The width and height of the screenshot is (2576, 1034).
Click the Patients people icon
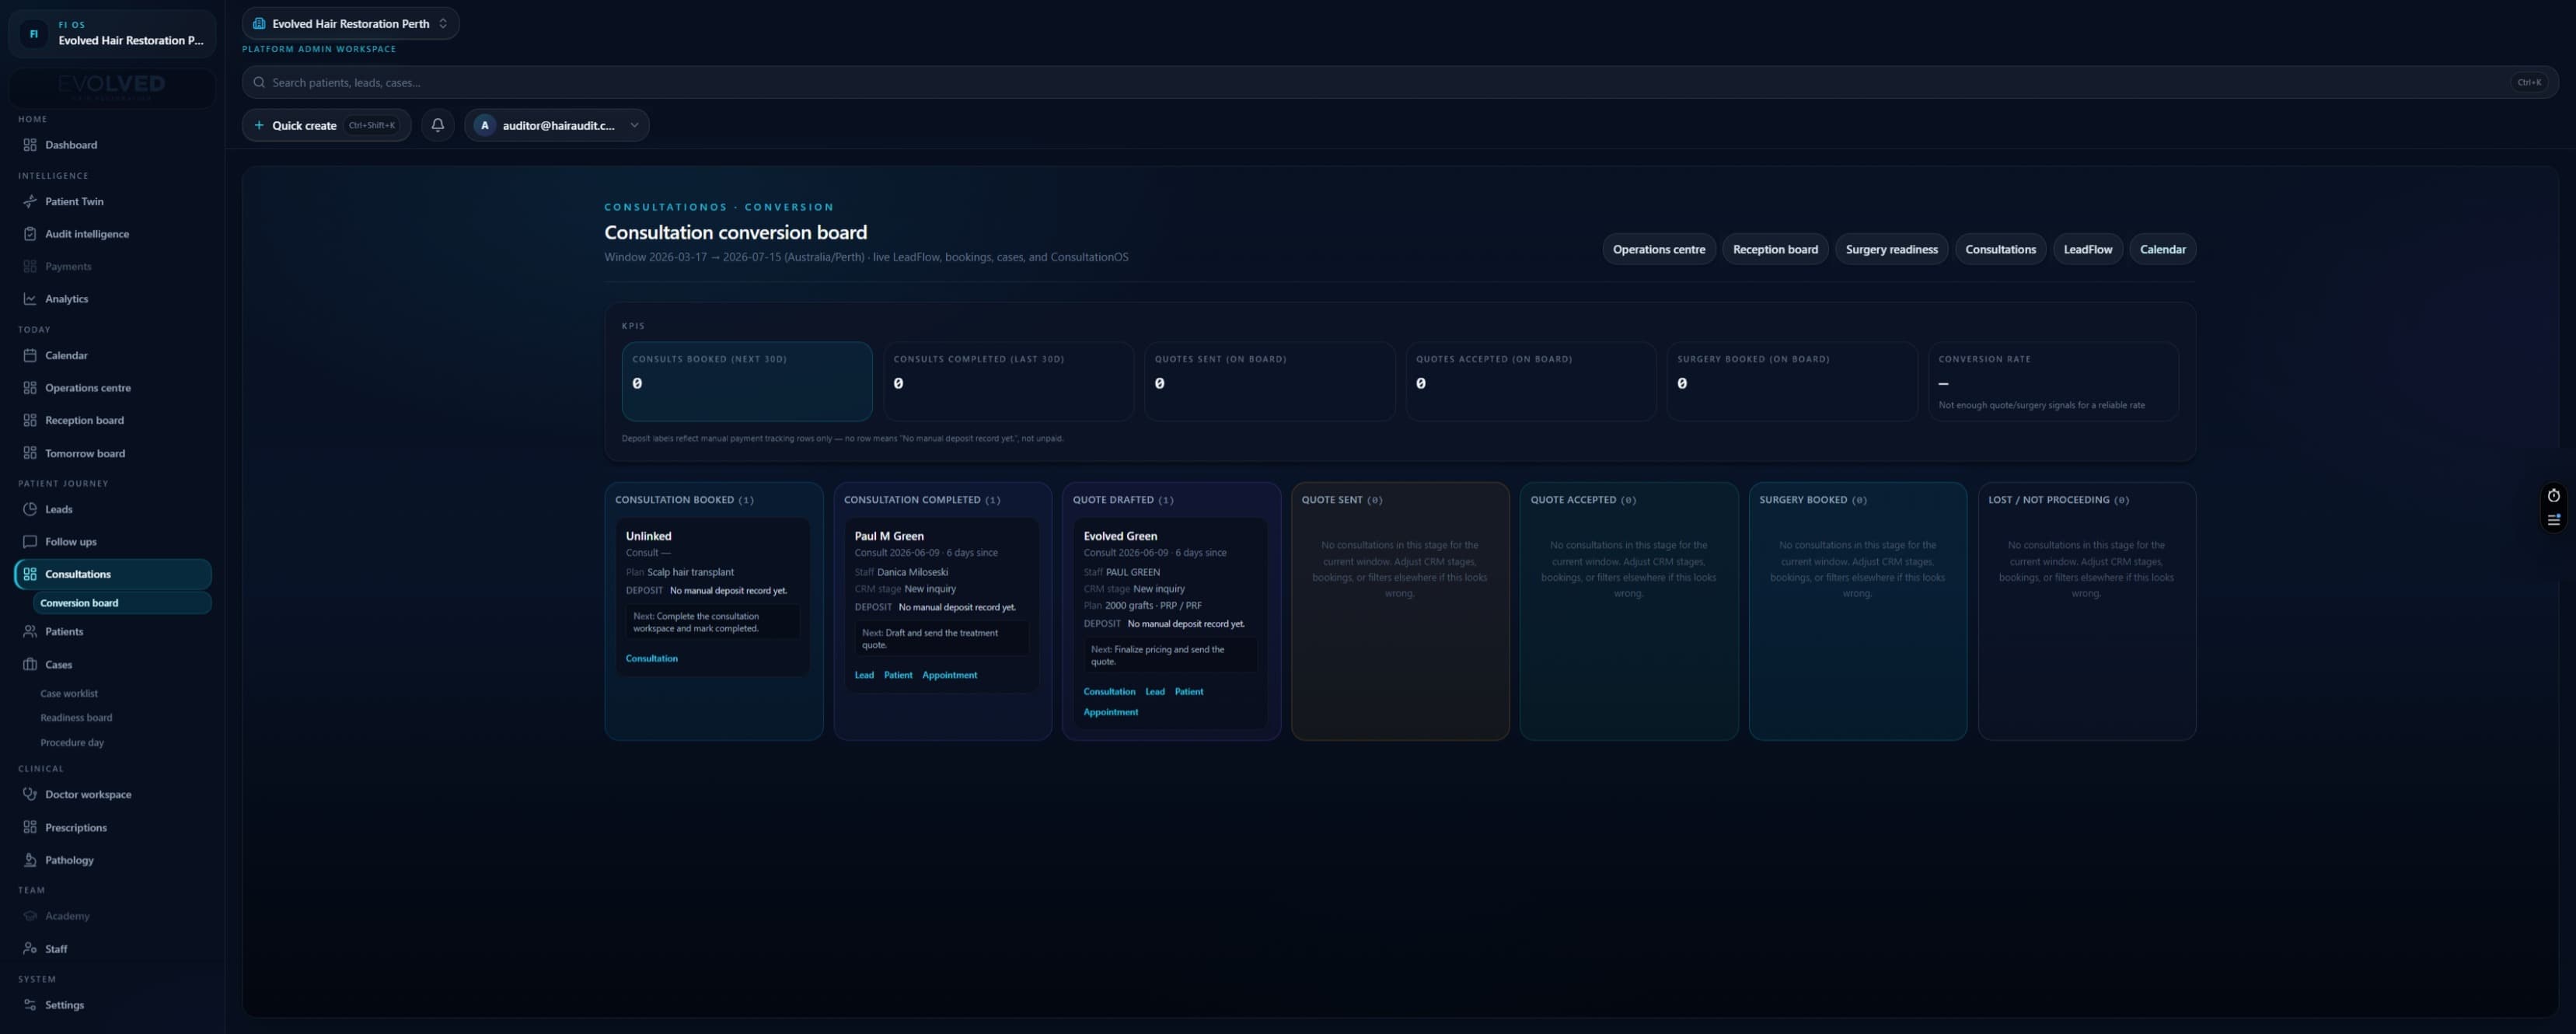tap(30, 632)
